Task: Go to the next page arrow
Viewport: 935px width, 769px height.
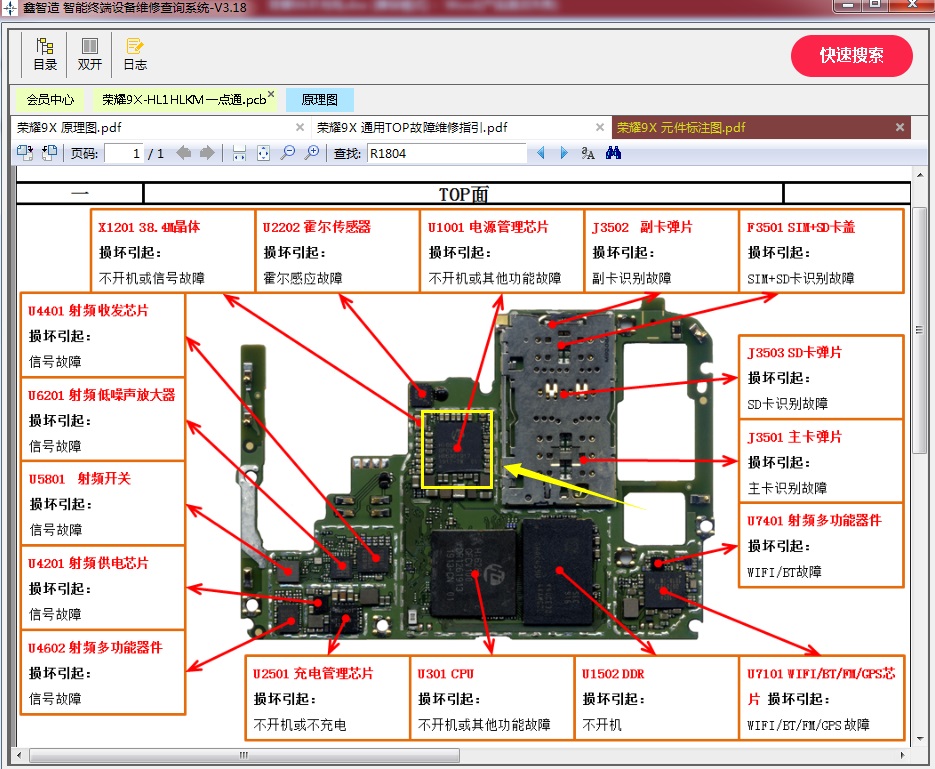Action: 207,153
